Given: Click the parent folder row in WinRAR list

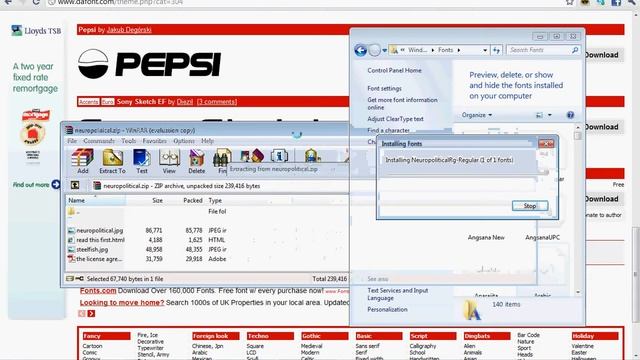Looking at the screenshot, I should click(74, 211).
